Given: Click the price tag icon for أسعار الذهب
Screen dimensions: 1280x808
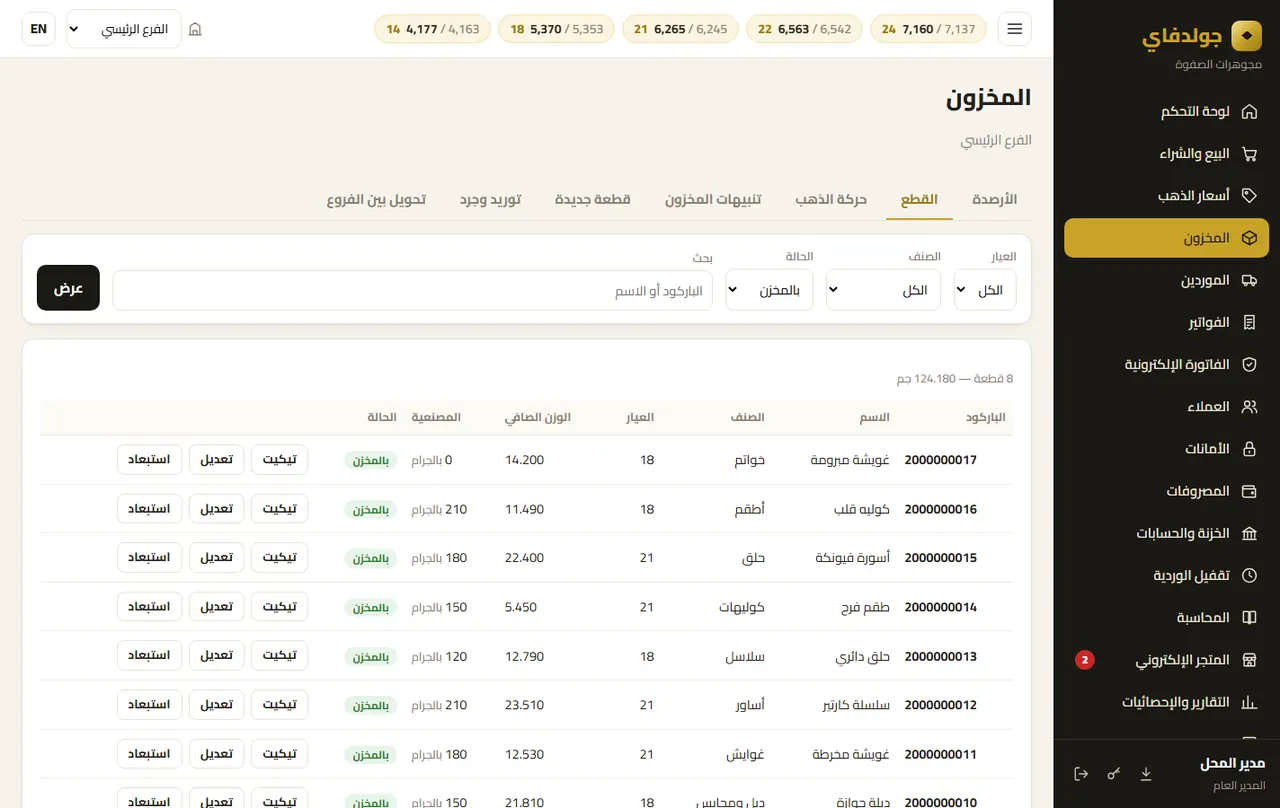Looking at the screenshot, I should pos(1249,196).
